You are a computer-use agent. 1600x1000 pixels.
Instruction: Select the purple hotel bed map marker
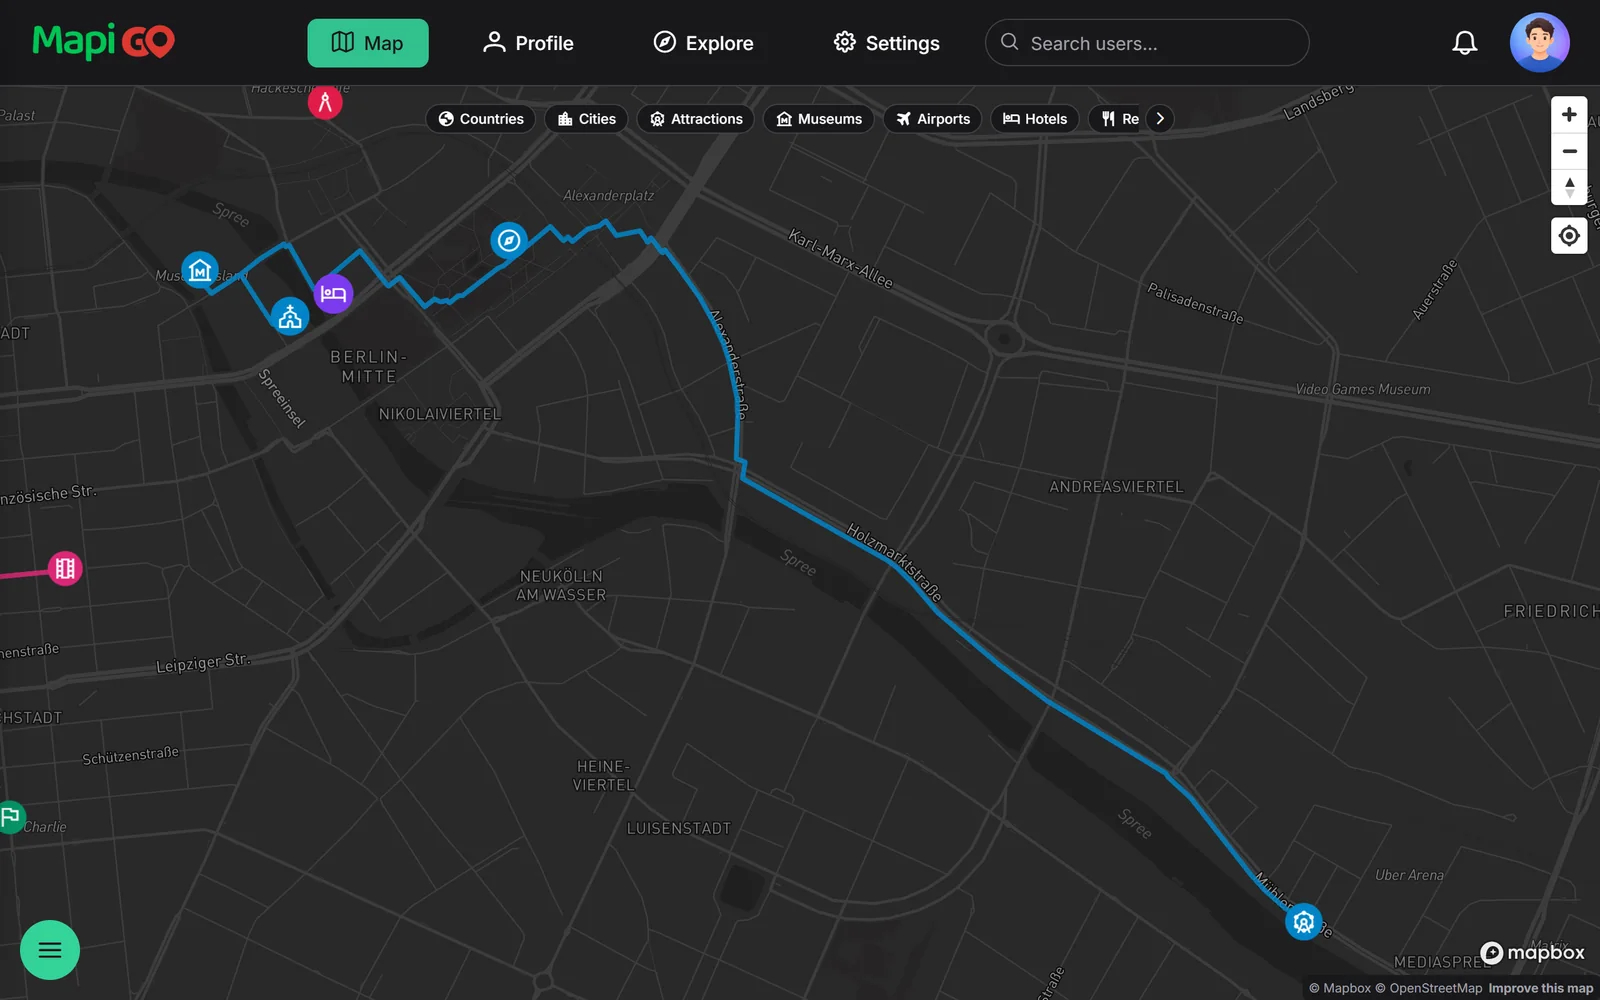(x=333, y=294)
